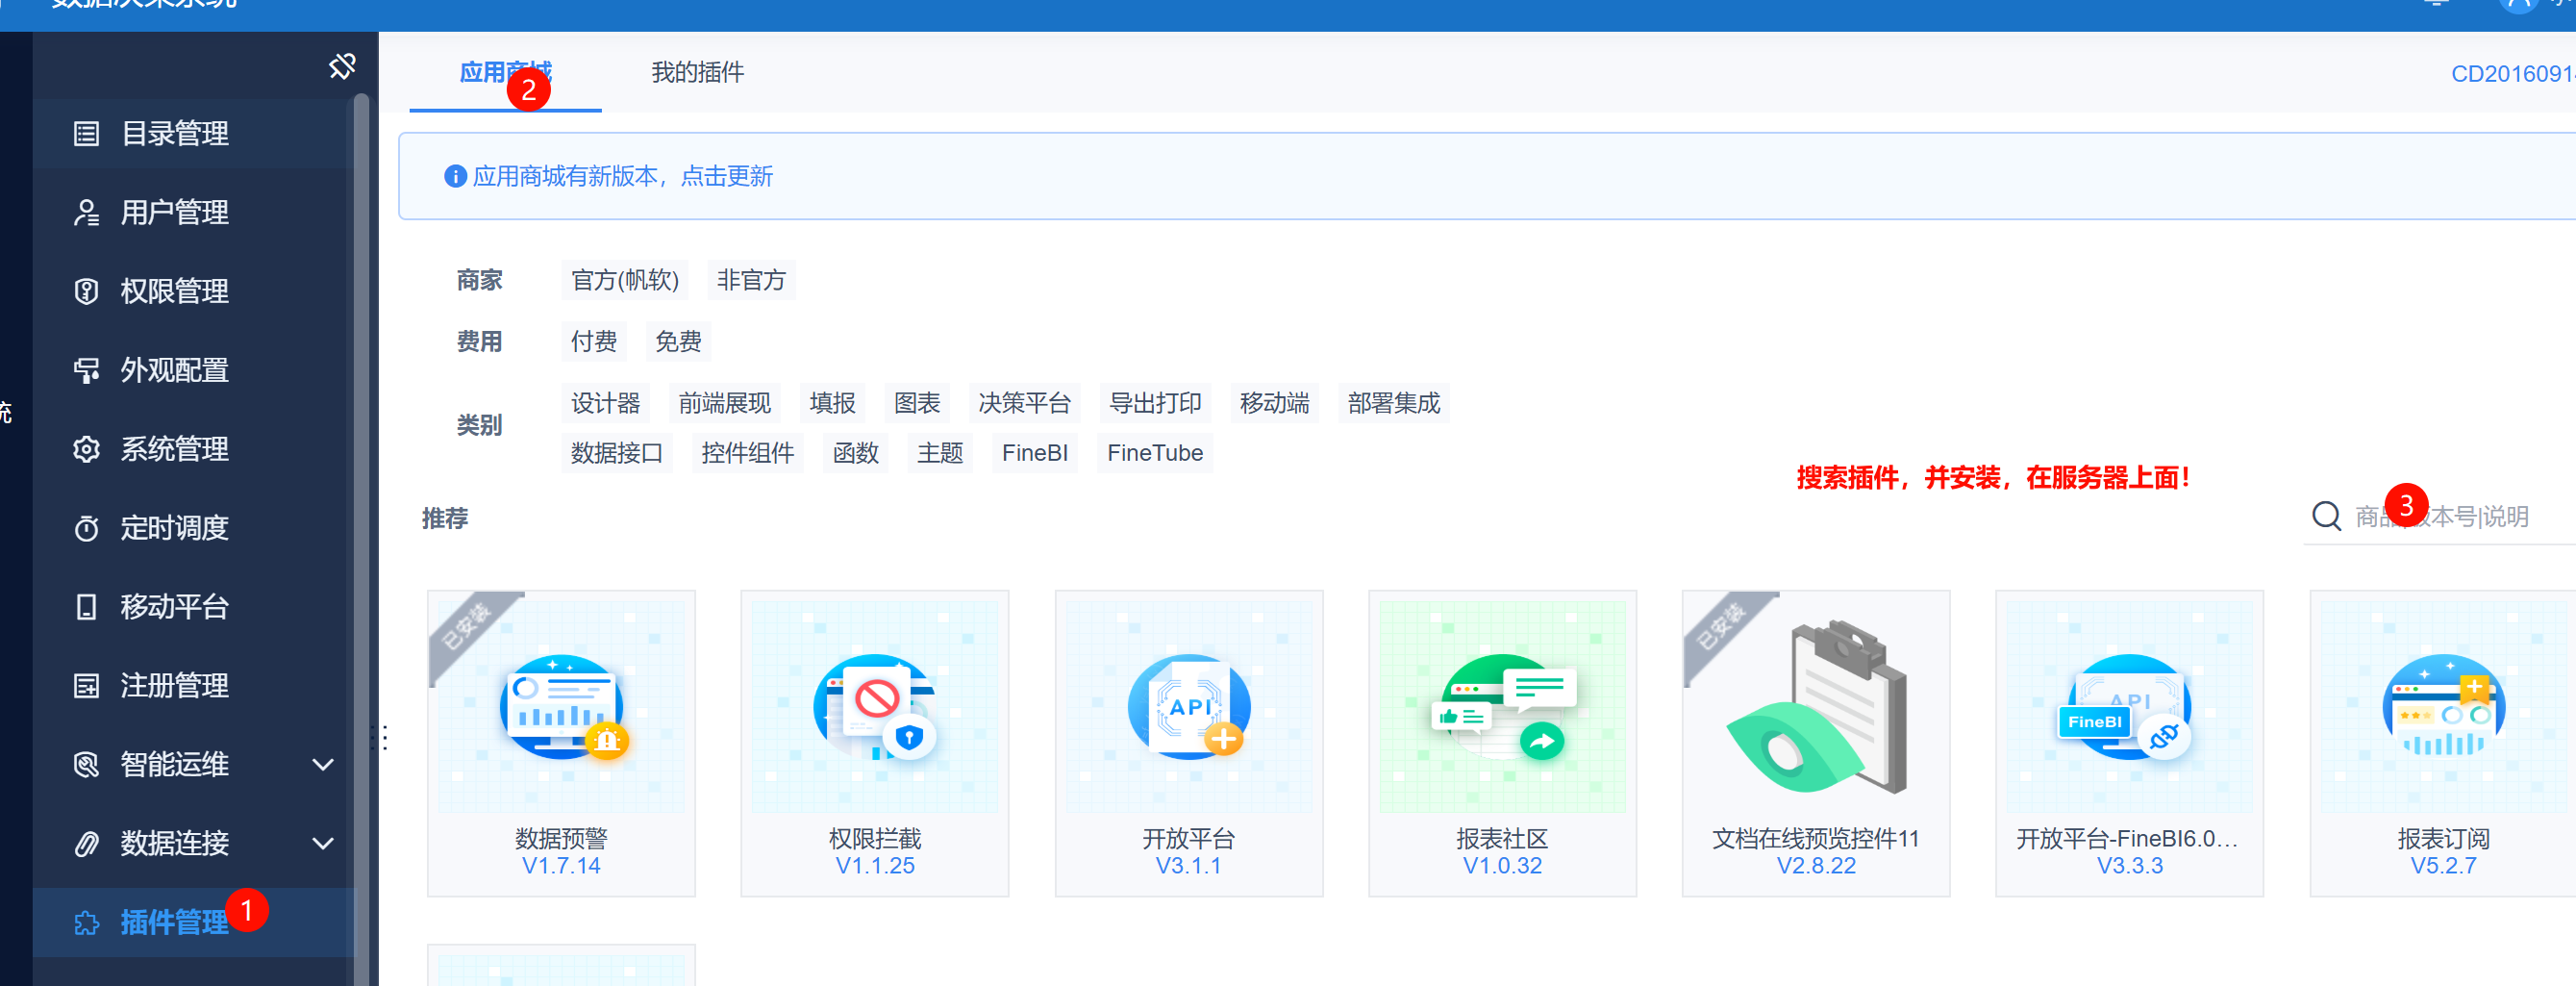
Task: Click the V2.8.22 version text
Action: click(x=1816, y=867)
